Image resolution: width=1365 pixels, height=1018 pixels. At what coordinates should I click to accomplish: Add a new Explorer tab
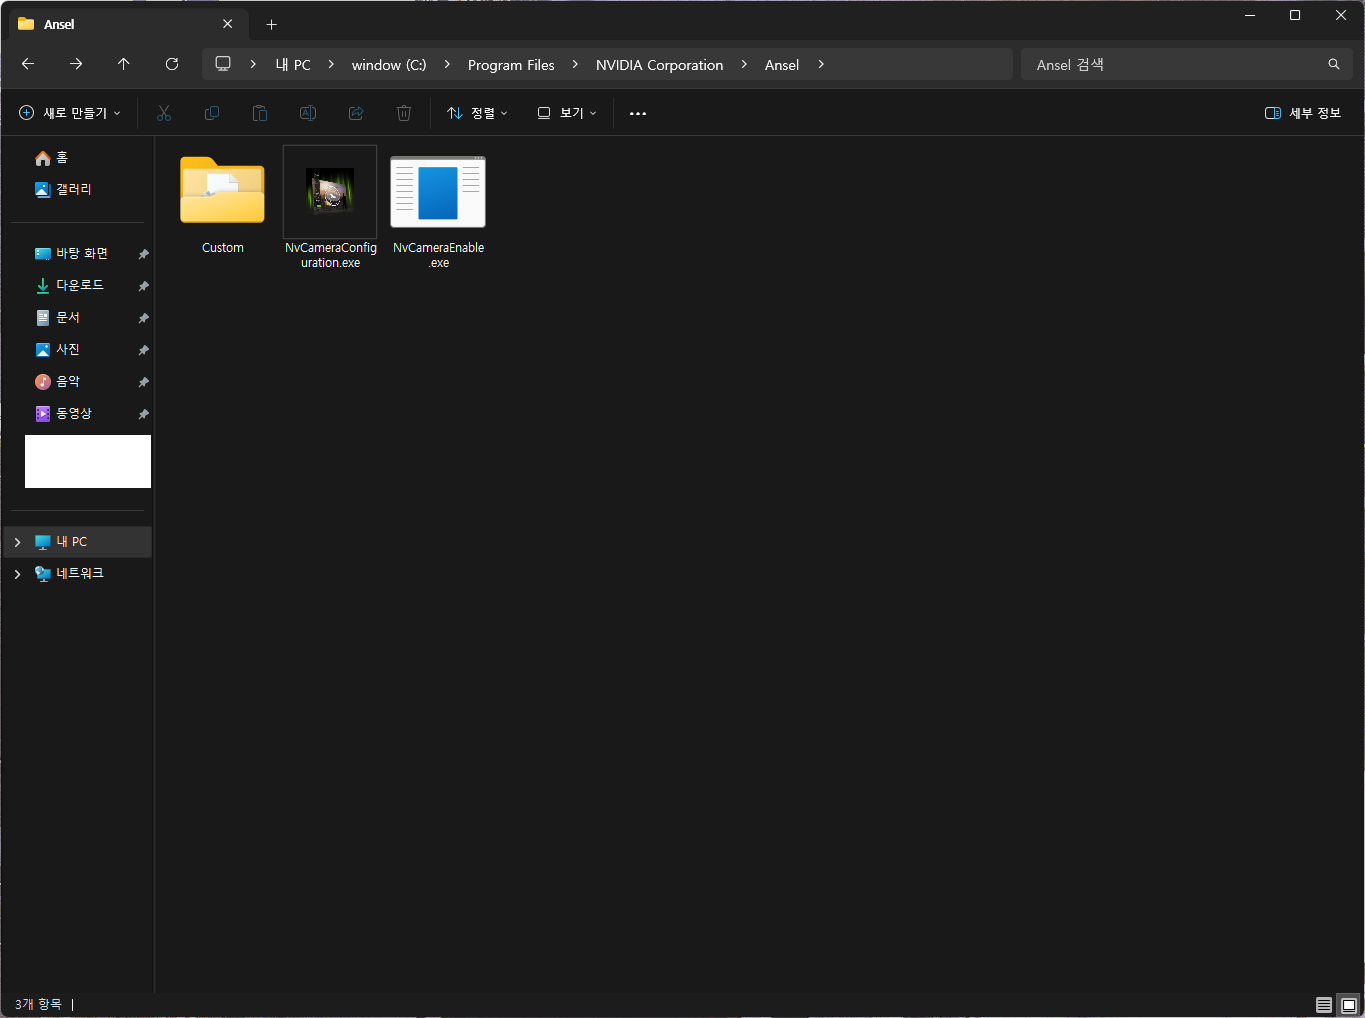271,24
